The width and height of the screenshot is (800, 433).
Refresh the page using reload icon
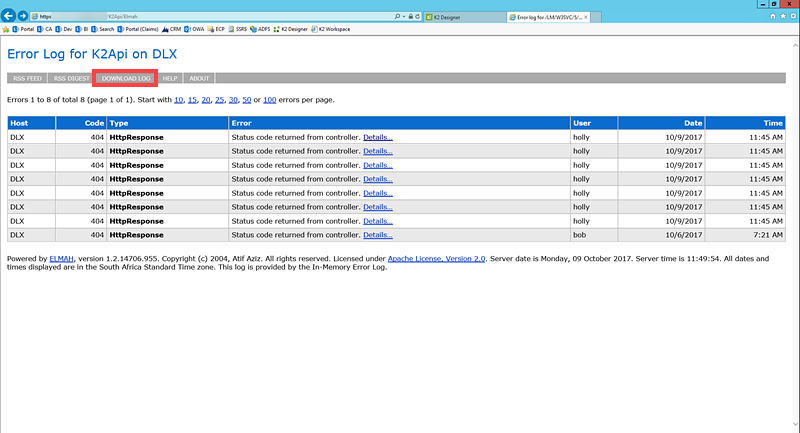pyautogui.click(x=417, y=16)
